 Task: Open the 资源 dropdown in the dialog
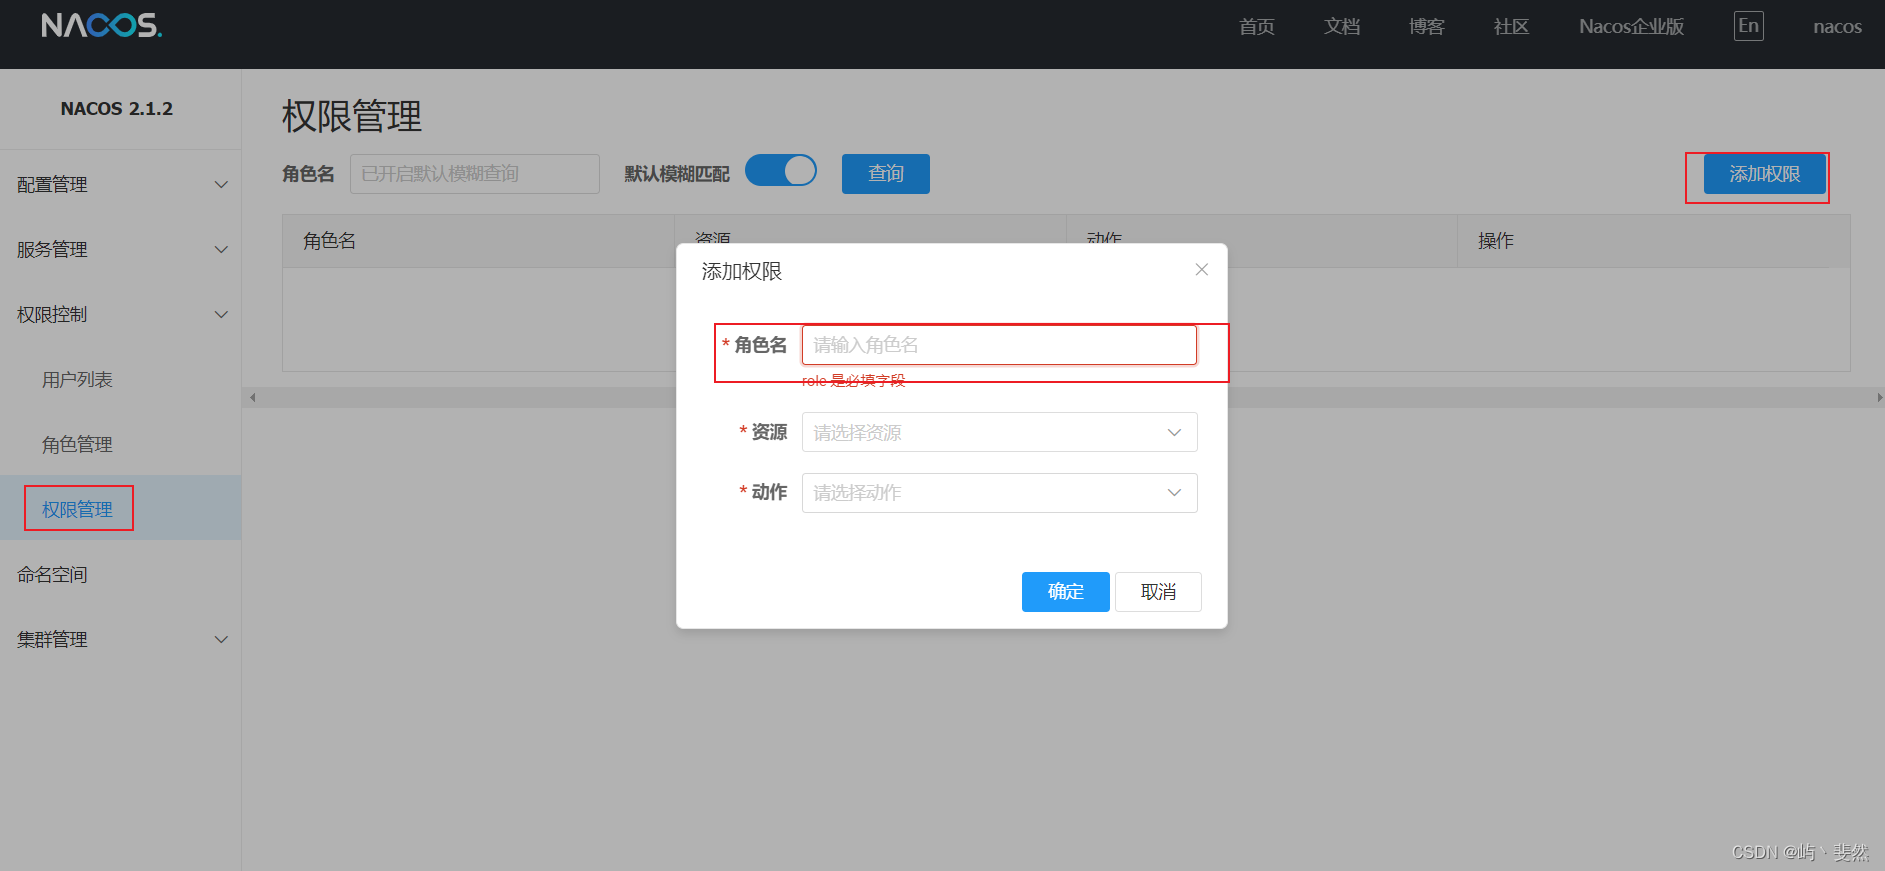click(999, 432)
